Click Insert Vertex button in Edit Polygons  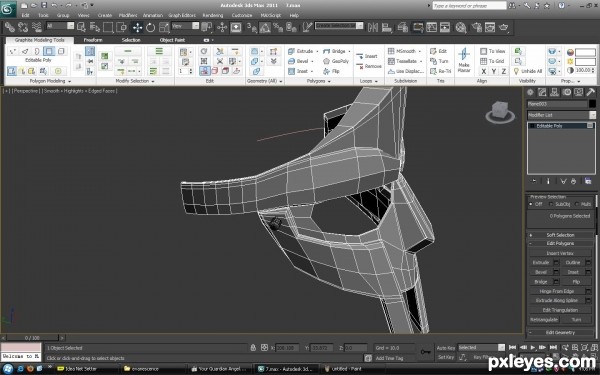point(560,253)
